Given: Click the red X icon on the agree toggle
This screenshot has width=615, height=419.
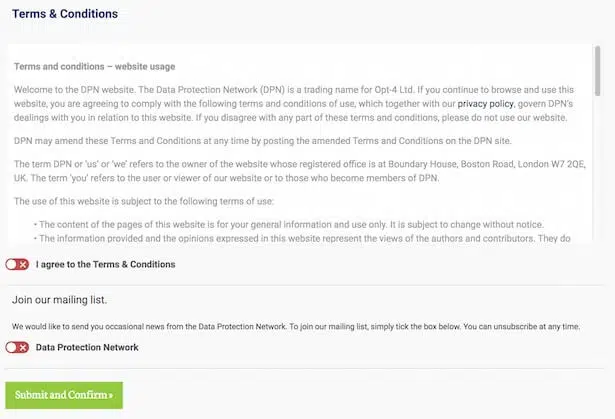Looking at the screenshot, I should [x=22, y=265].
